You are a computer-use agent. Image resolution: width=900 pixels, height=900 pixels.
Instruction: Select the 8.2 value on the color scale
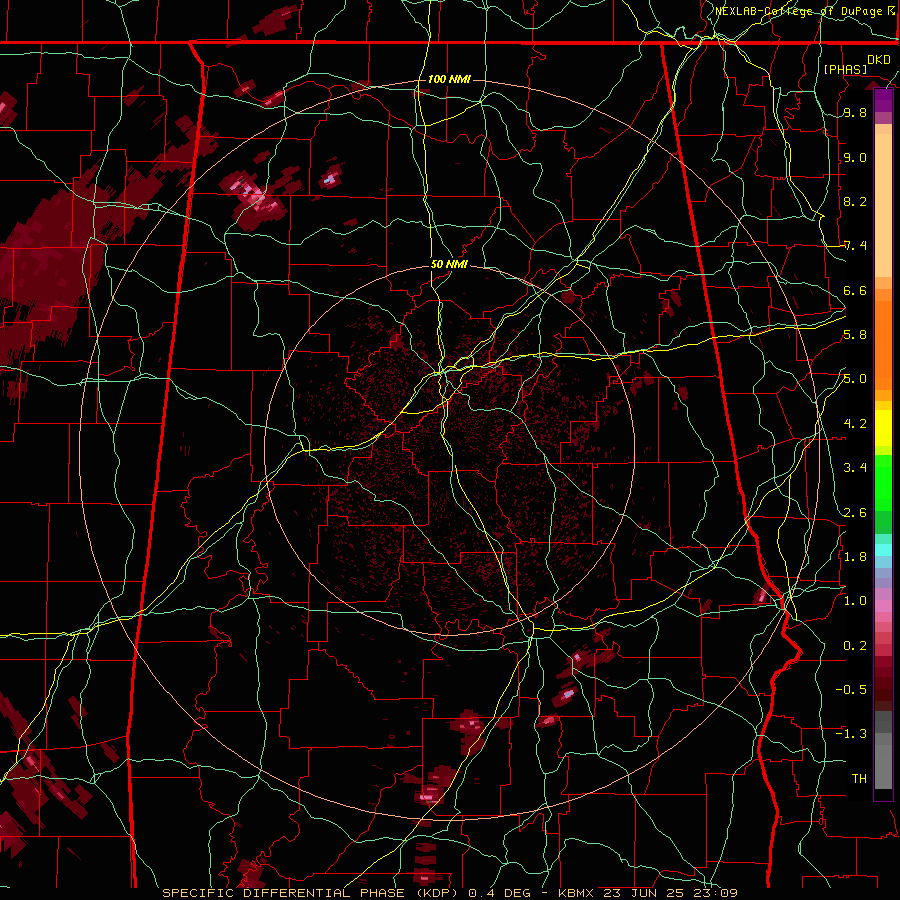(x=855, y=201)
